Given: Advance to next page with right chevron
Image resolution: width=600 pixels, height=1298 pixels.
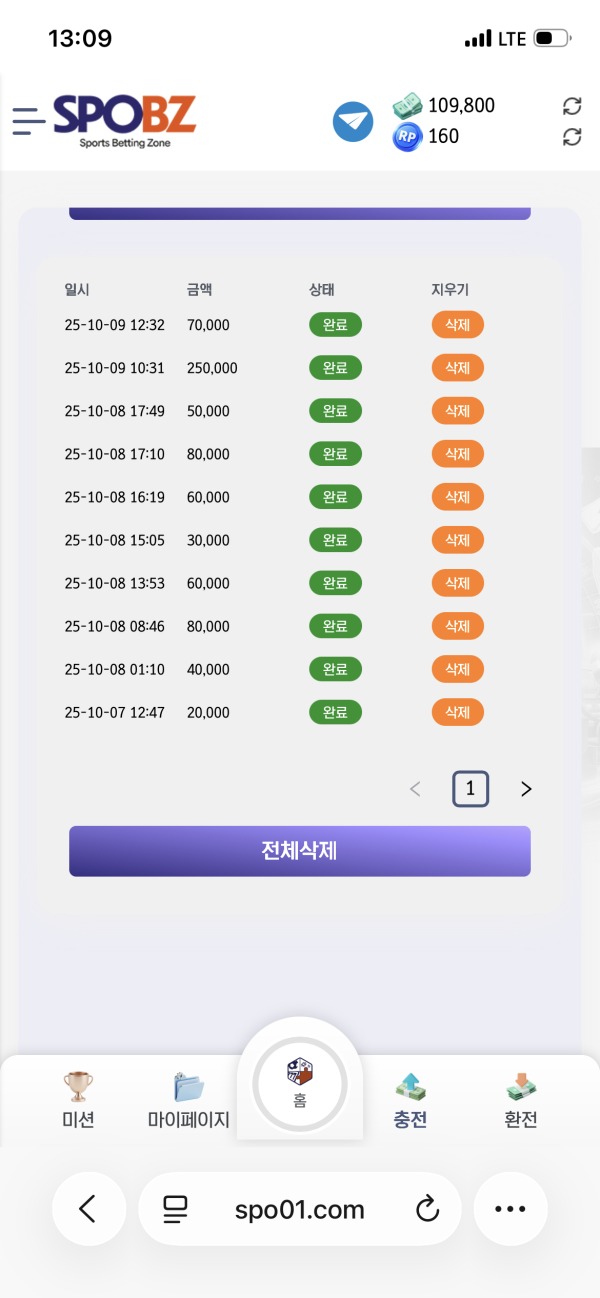Looking at the screenshot, I should click(526, 789).
